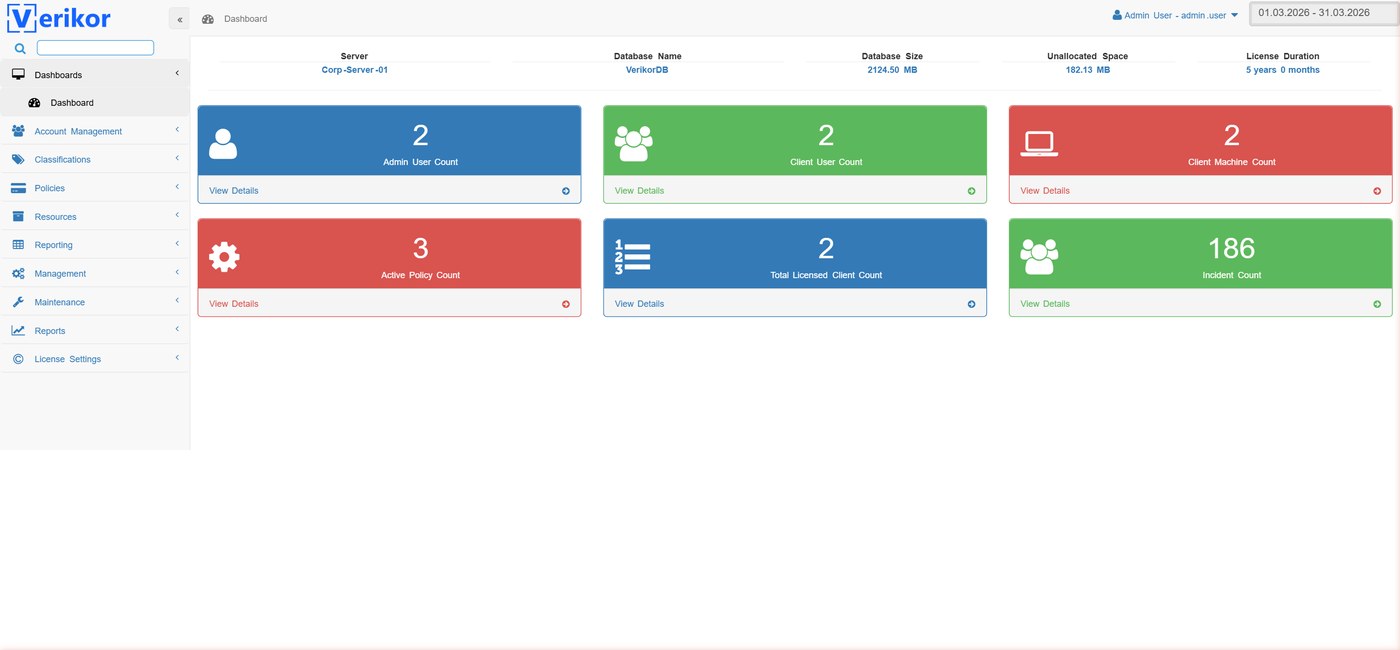Click the Corp-Server-01 server value
Screen dimensions: 1400x650
(x=354, y=70)
